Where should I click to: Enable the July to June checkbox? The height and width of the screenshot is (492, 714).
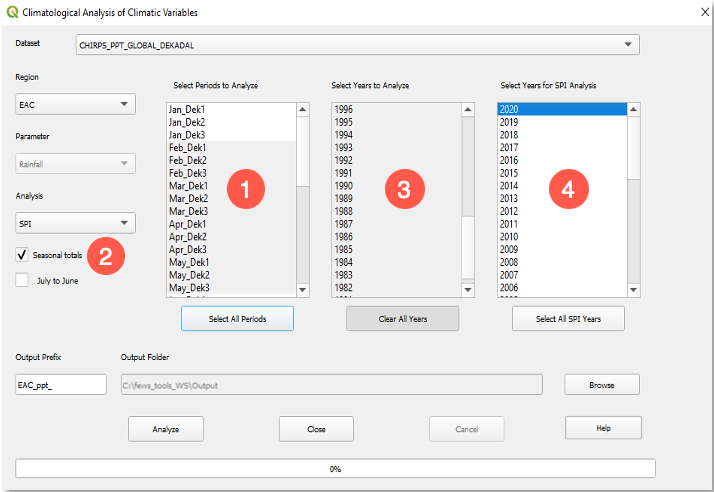coord(23,280)
